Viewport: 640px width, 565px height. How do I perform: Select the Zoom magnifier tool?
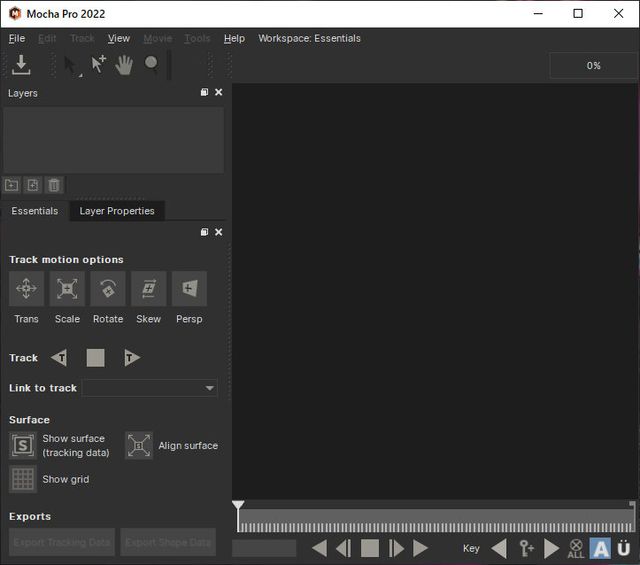(x=151, y=65)
